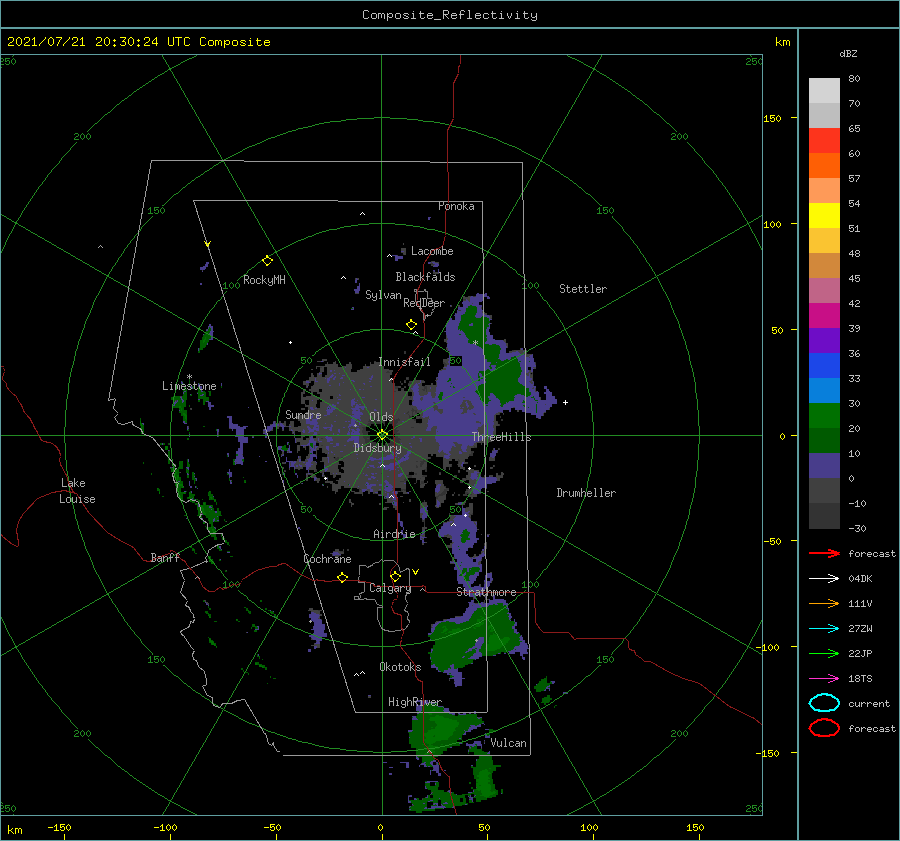This screenshot has width=900, height=841.
Task: Click the Limestone label
Action: [189, 386]
